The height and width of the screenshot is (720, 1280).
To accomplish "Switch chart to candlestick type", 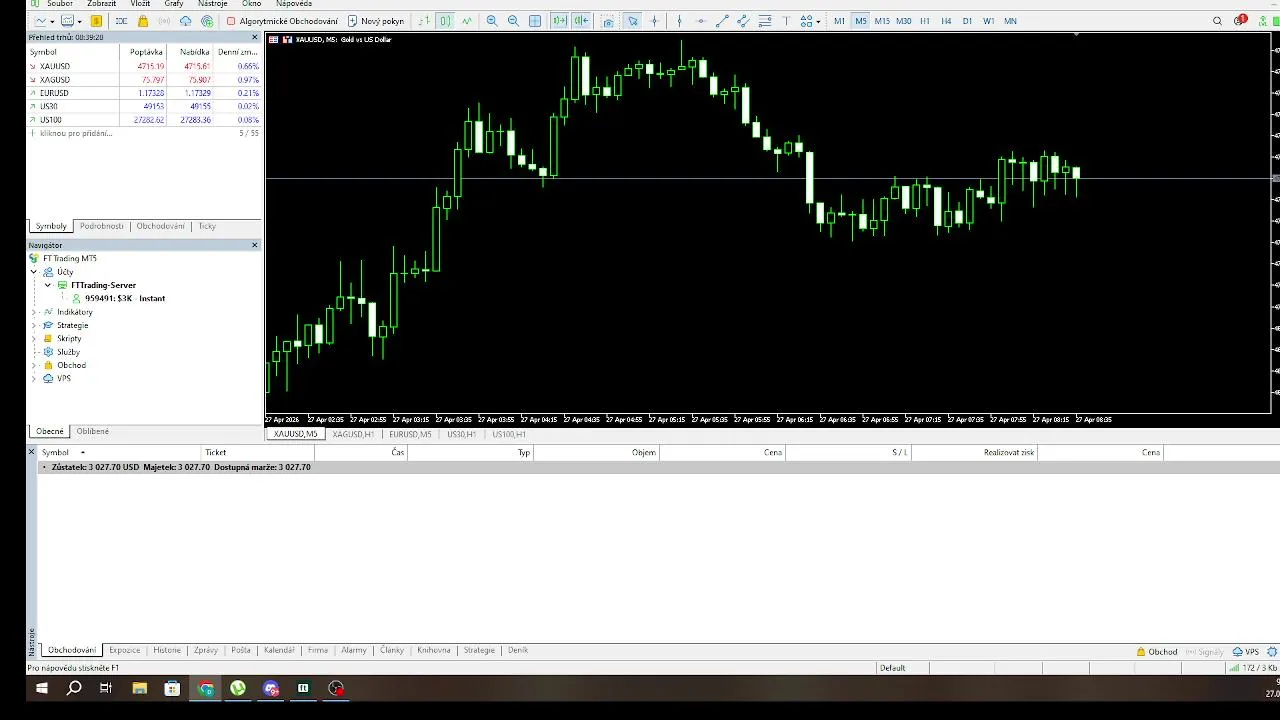I will pyautogui.click(x=445, y=21).
